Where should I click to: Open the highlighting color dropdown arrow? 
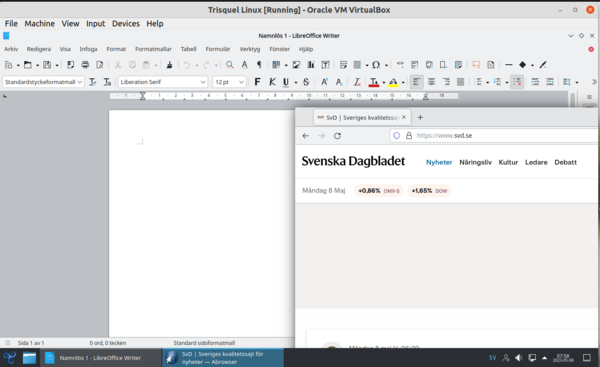(x=403, y=82)
